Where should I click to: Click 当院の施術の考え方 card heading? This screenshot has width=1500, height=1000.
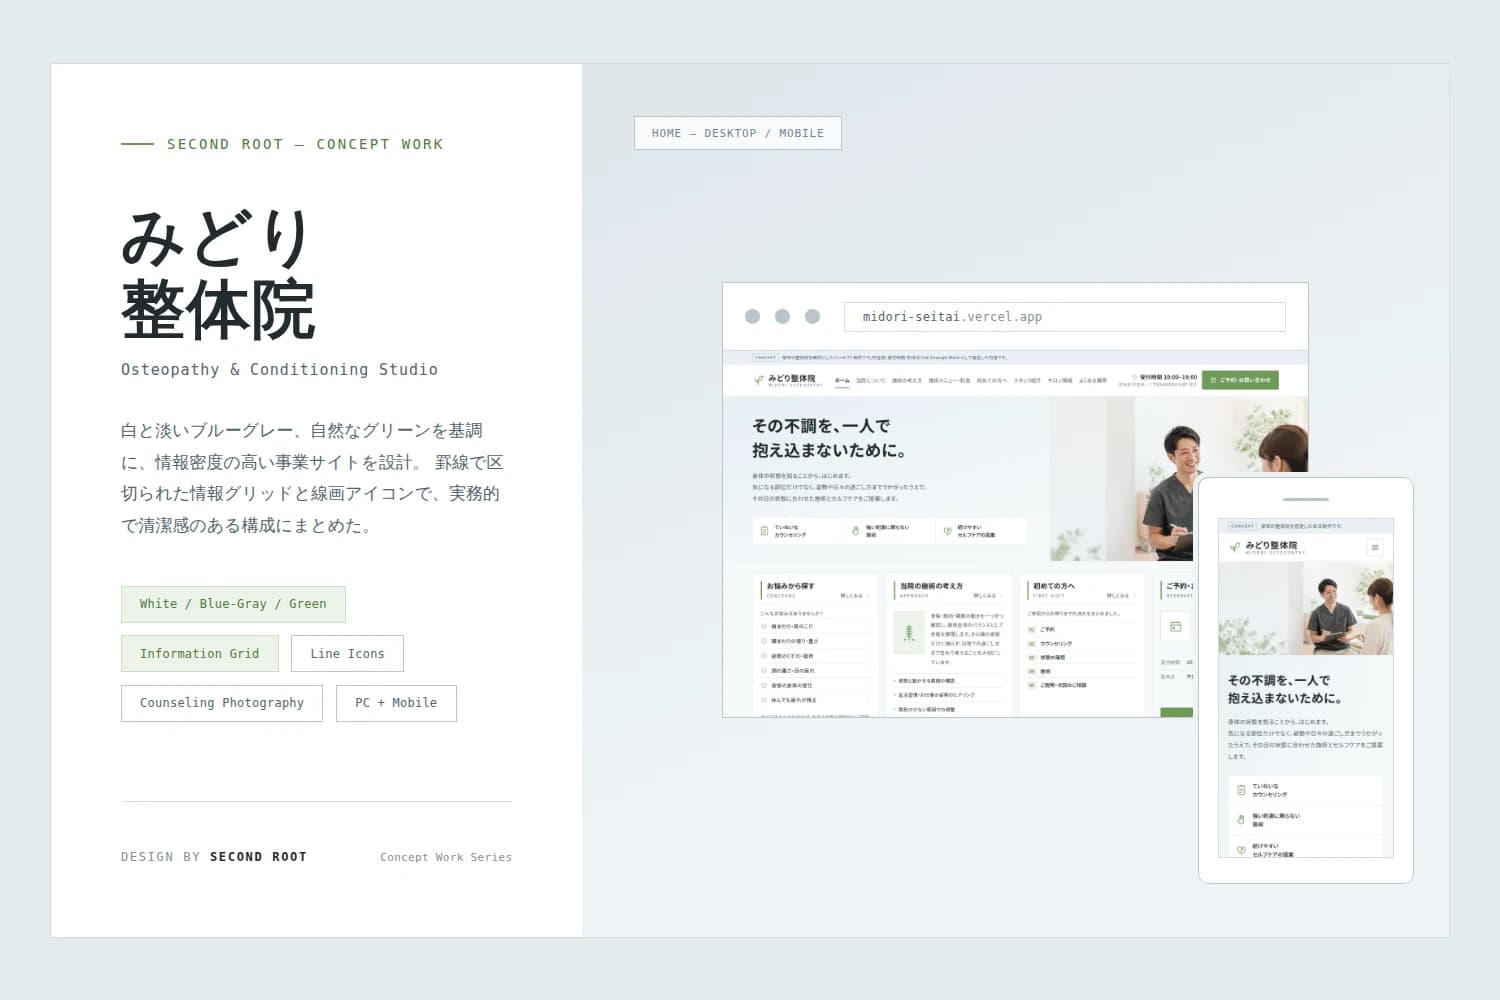[x=932, y=586]
